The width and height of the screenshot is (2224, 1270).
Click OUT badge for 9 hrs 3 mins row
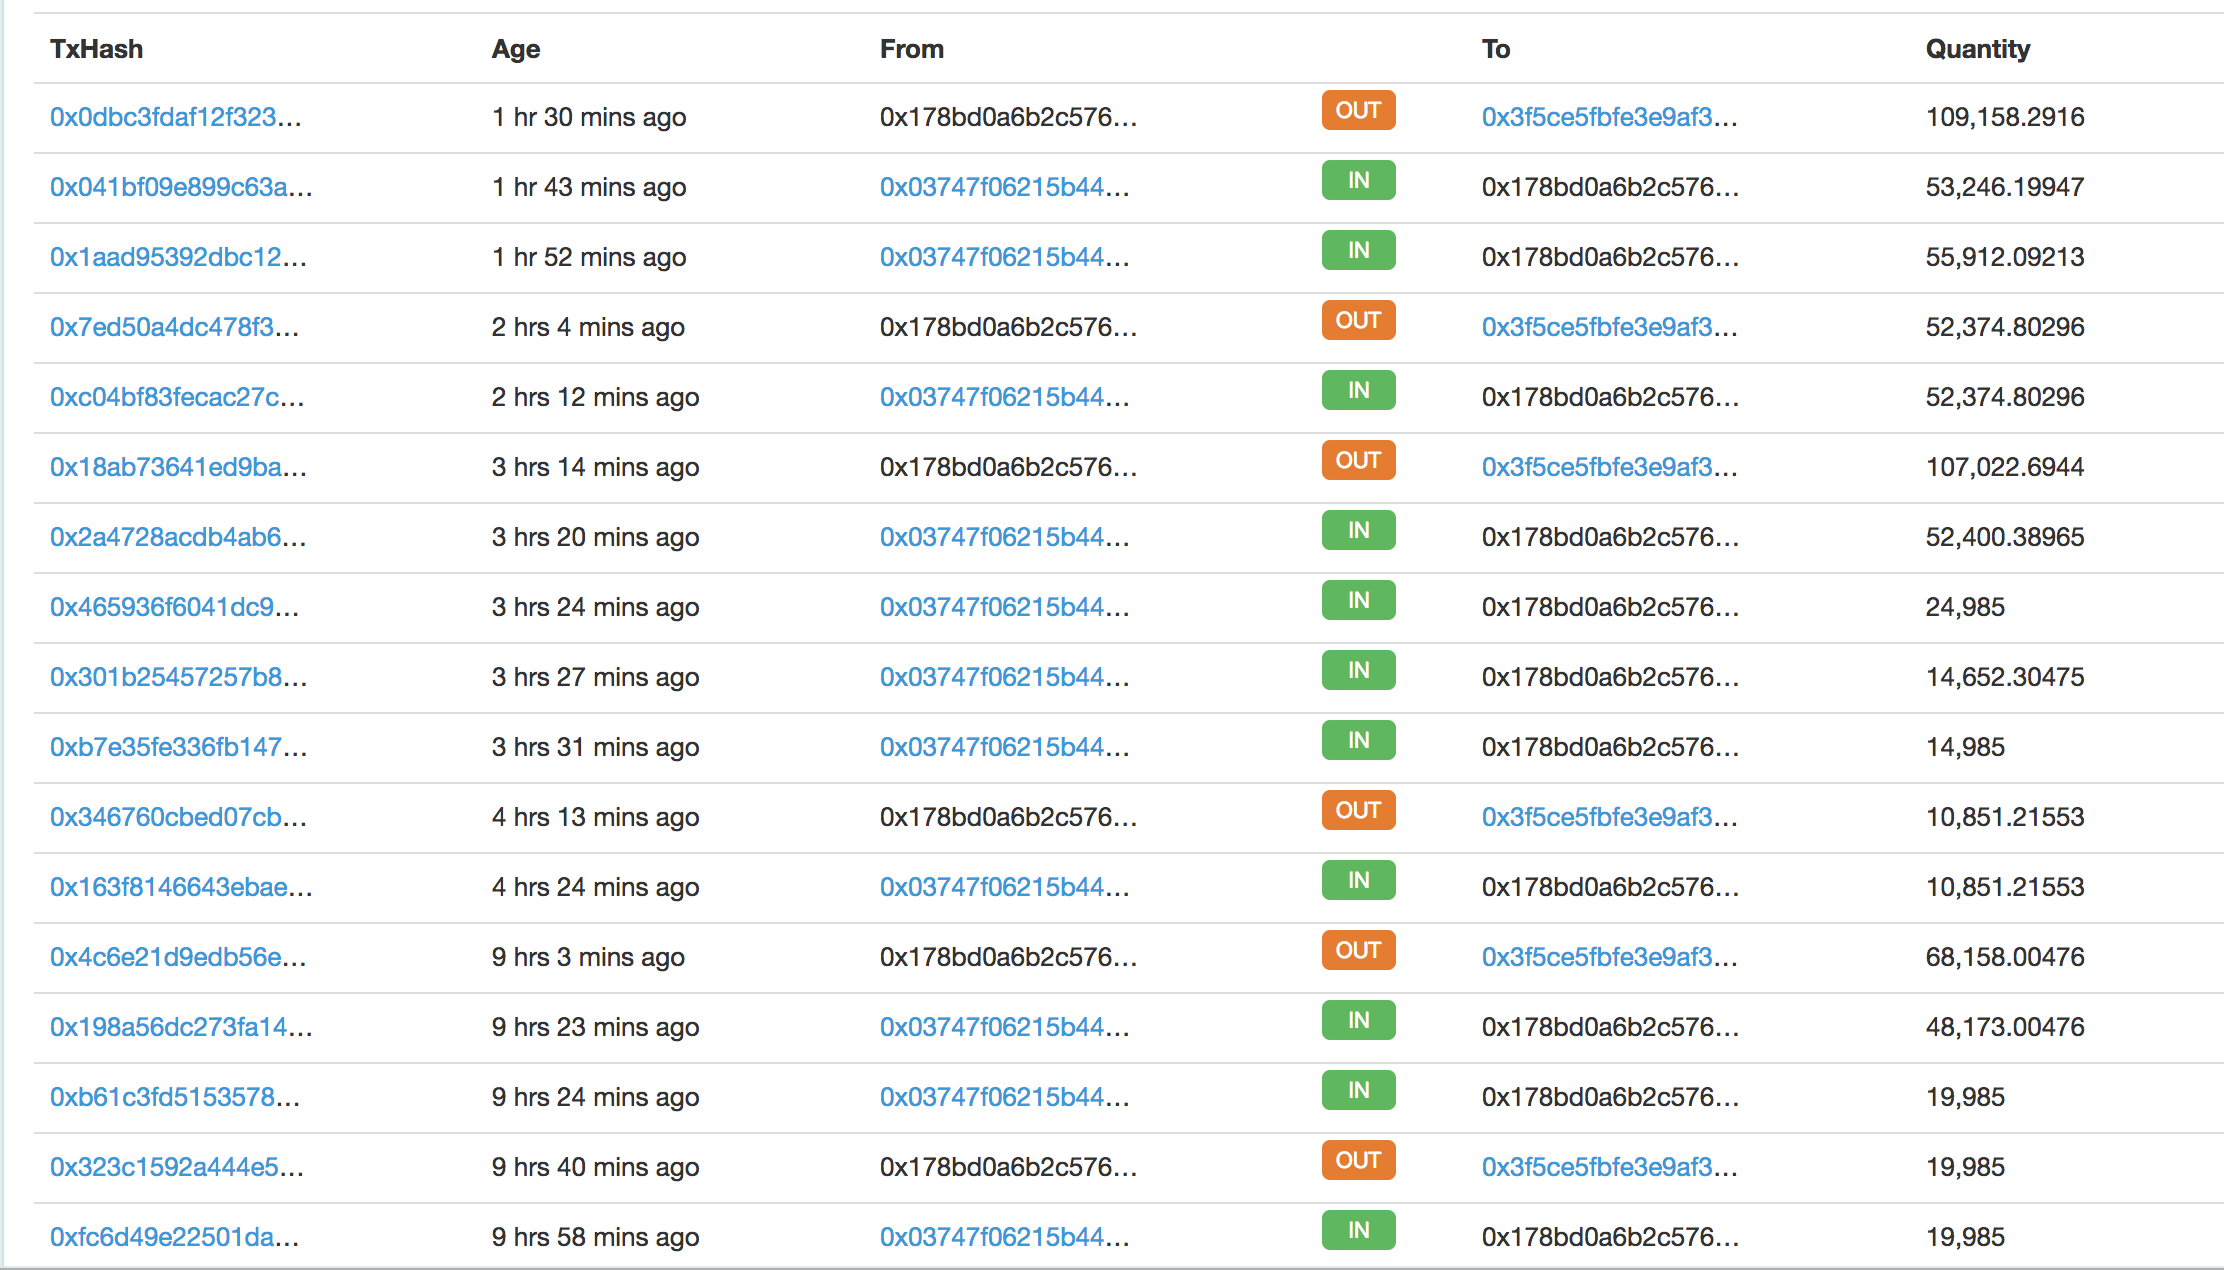[1357, 951]
